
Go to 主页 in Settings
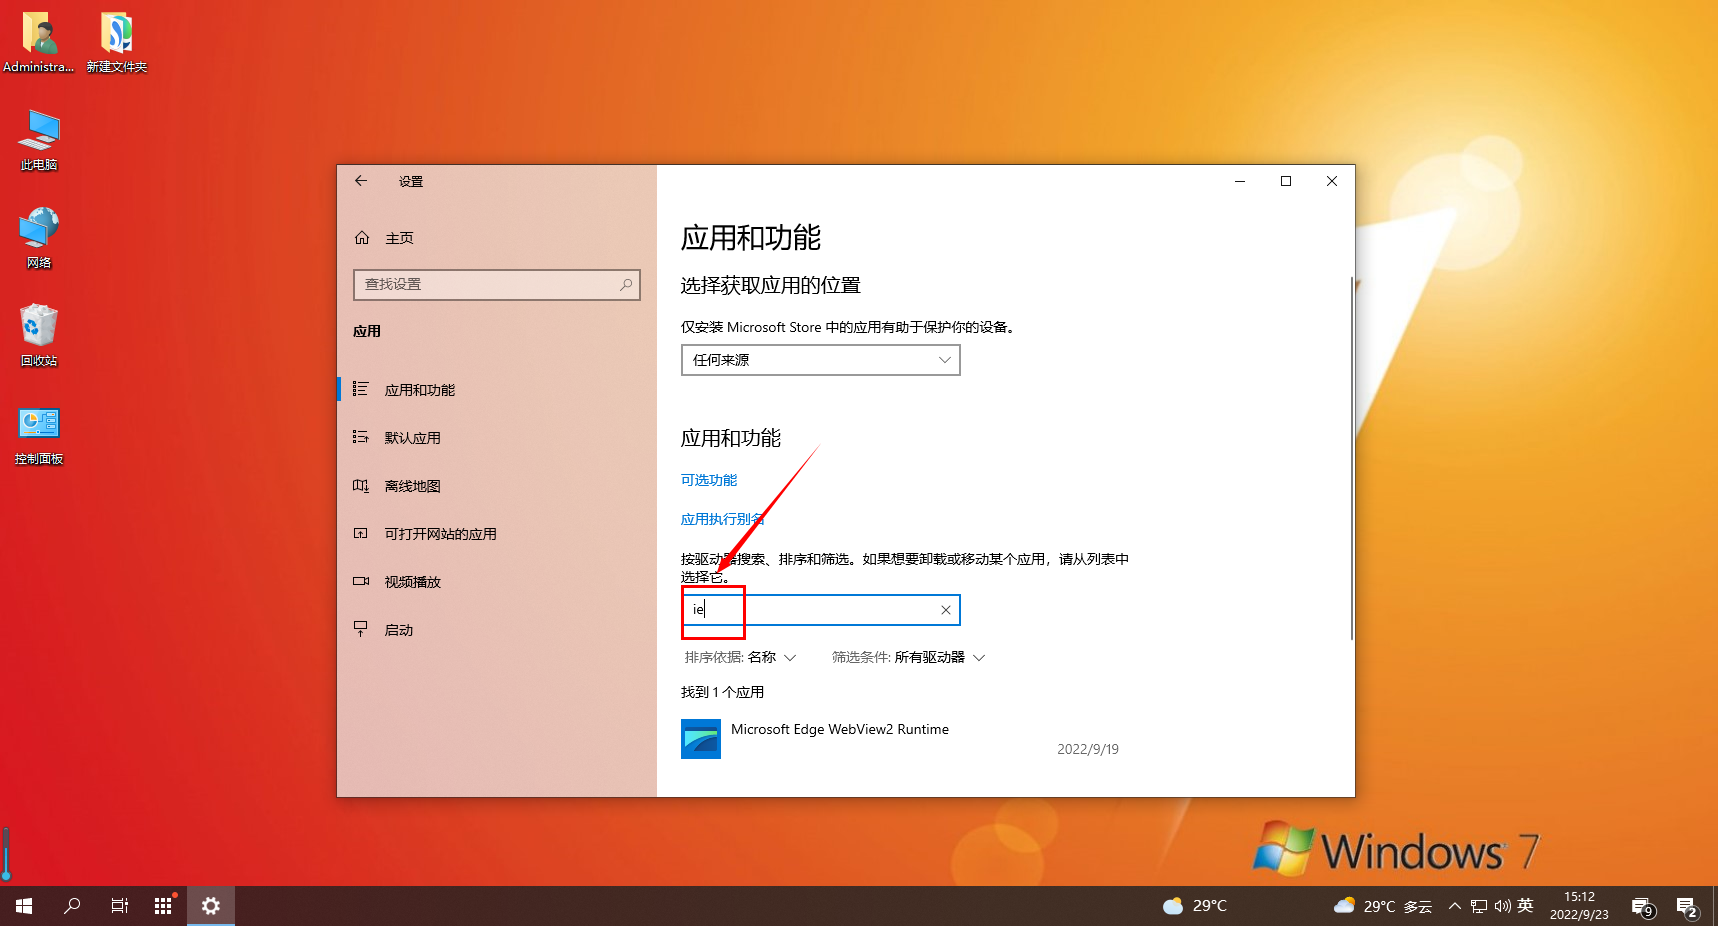click(398, 237)
